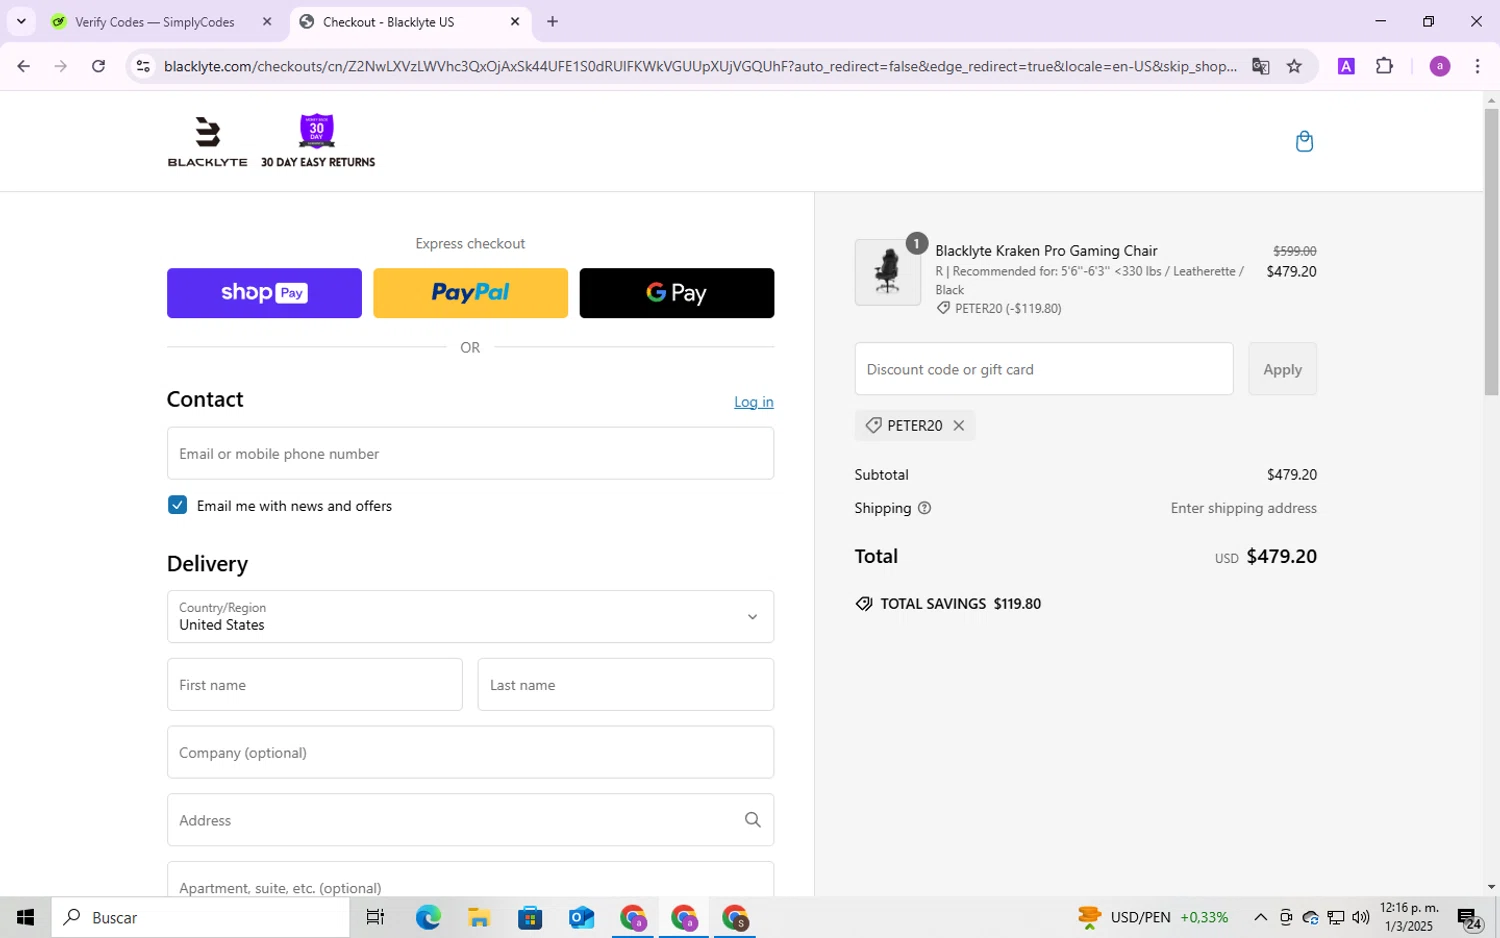Click the 30 Day Easy Returns badge

(318, 141)
